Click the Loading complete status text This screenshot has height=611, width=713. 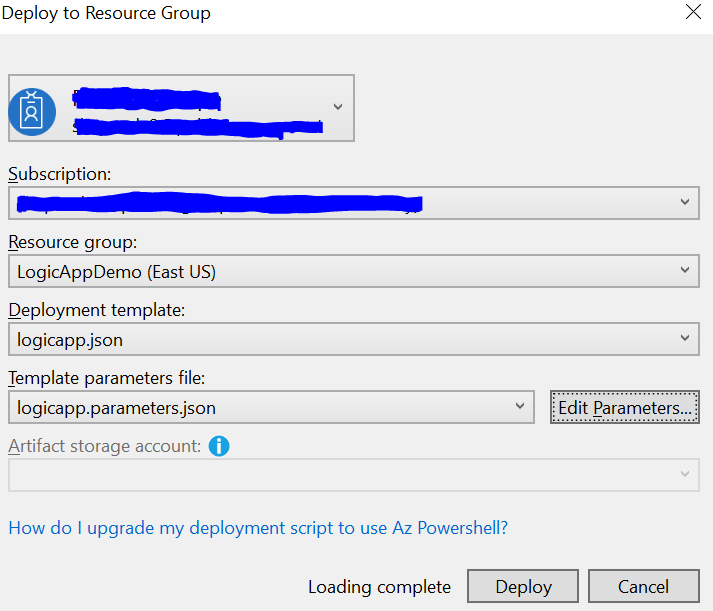(x=379, y=586)
